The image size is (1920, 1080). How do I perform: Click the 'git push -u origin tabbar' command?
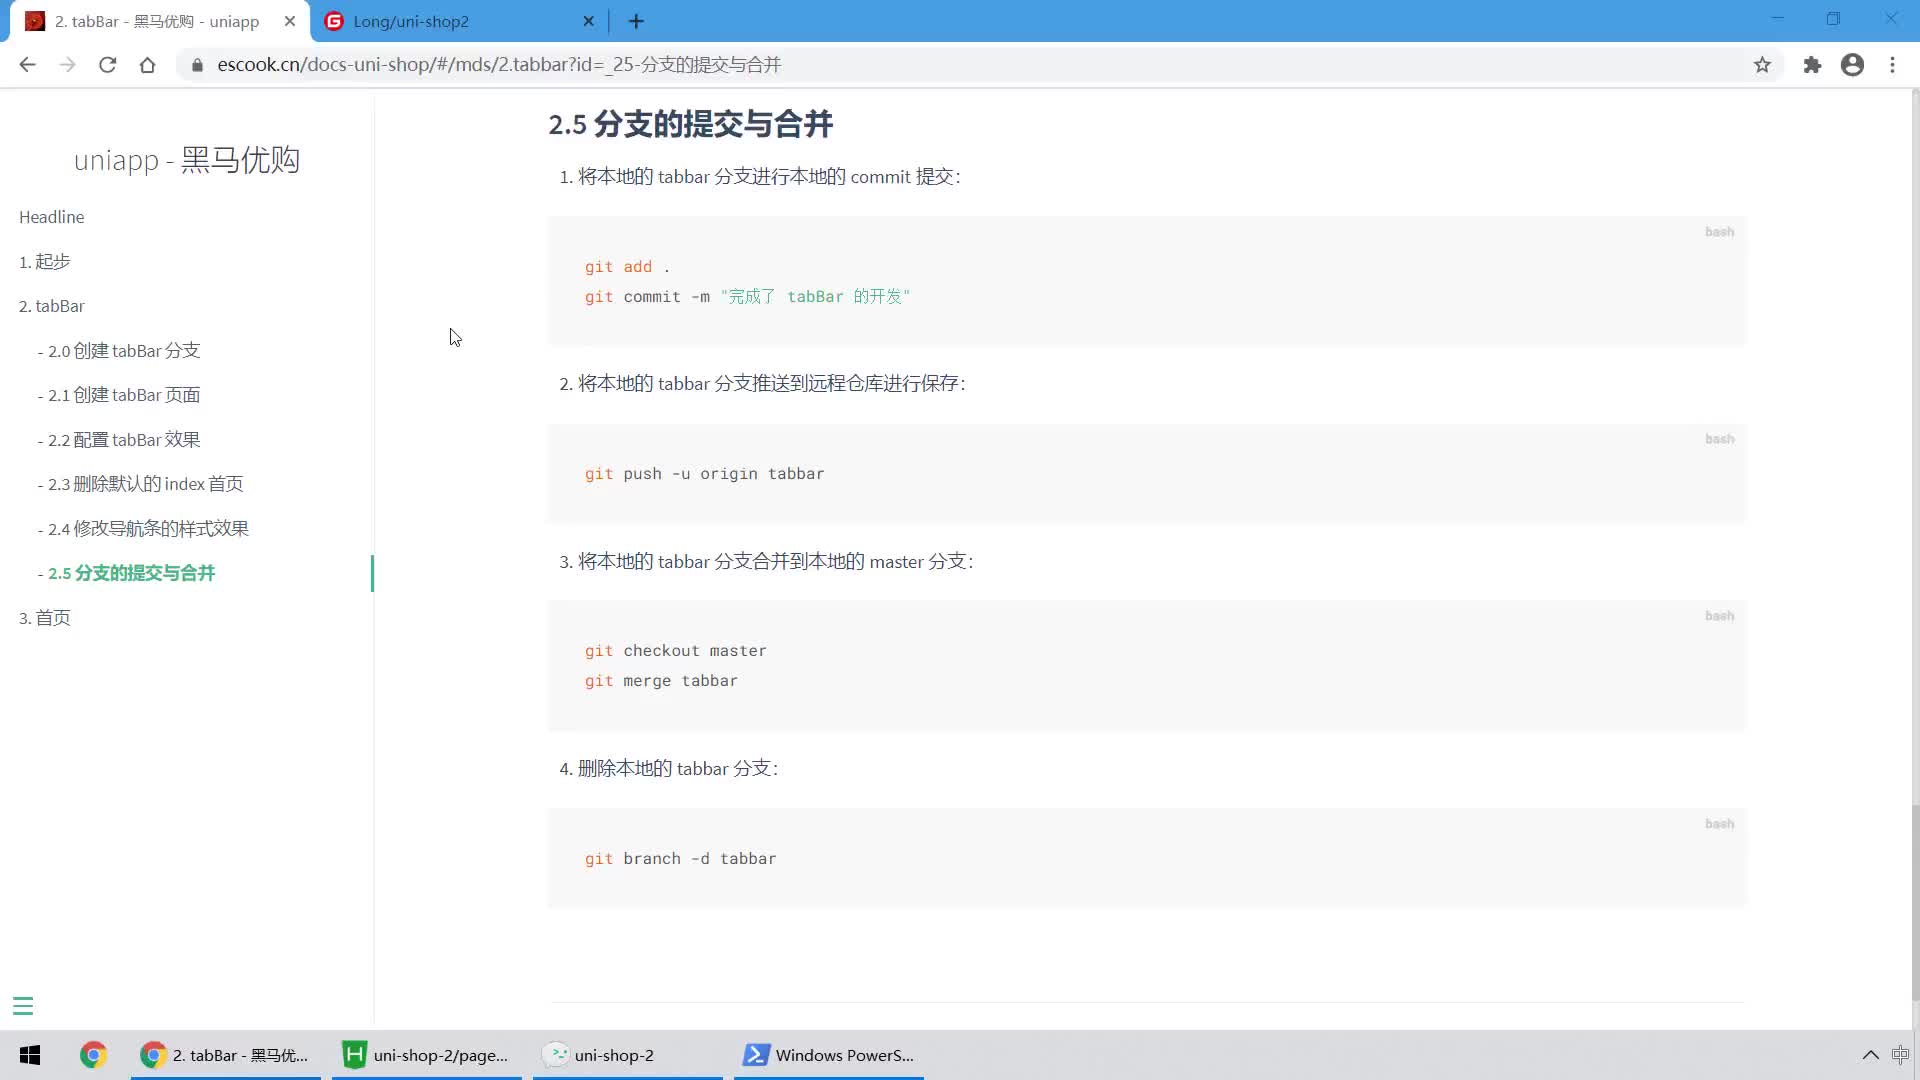pos(705,474)
